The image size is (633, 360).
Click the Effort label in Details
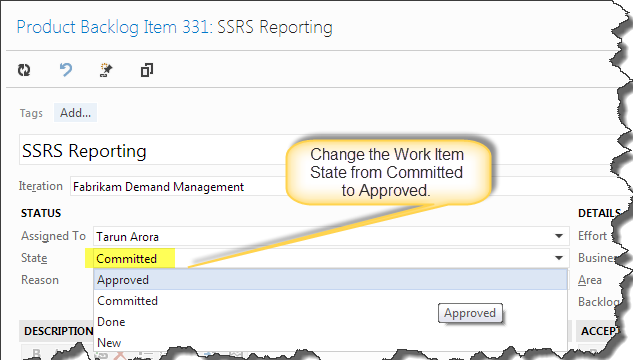click(x=592, y=236)
